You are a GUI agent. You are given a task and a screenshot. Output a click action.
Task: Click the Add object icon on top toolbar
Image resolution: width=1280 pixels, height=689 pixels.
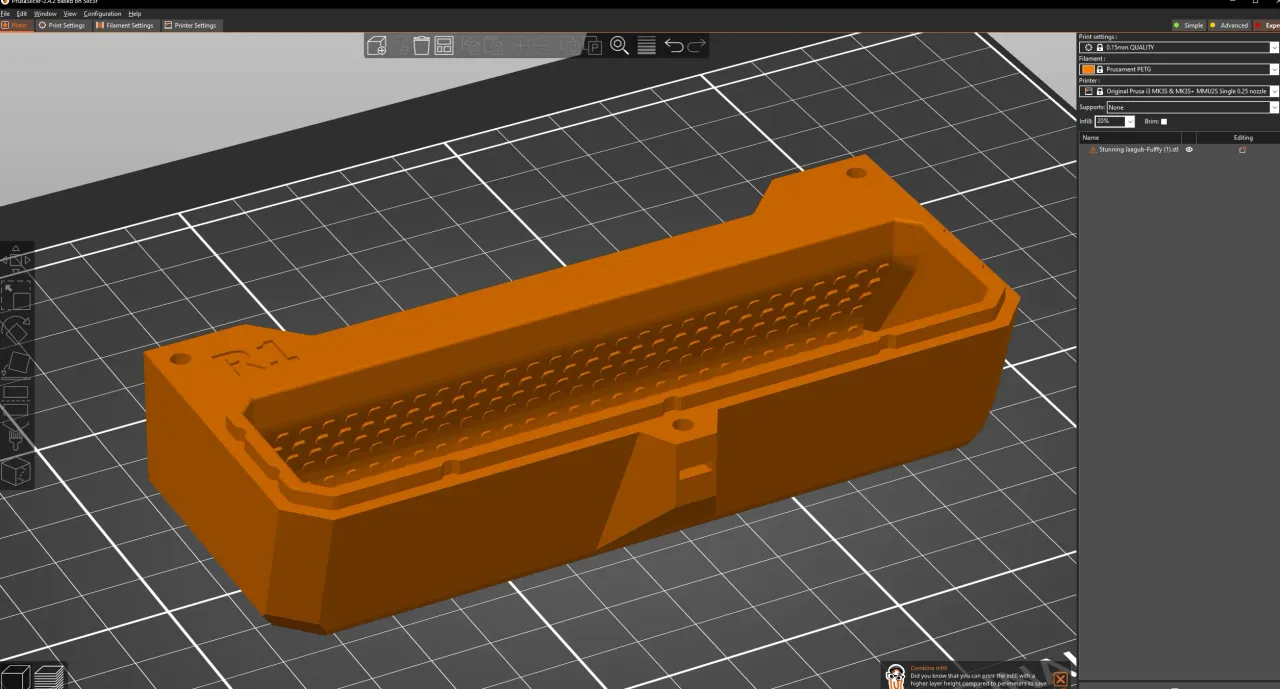point(376,45)
